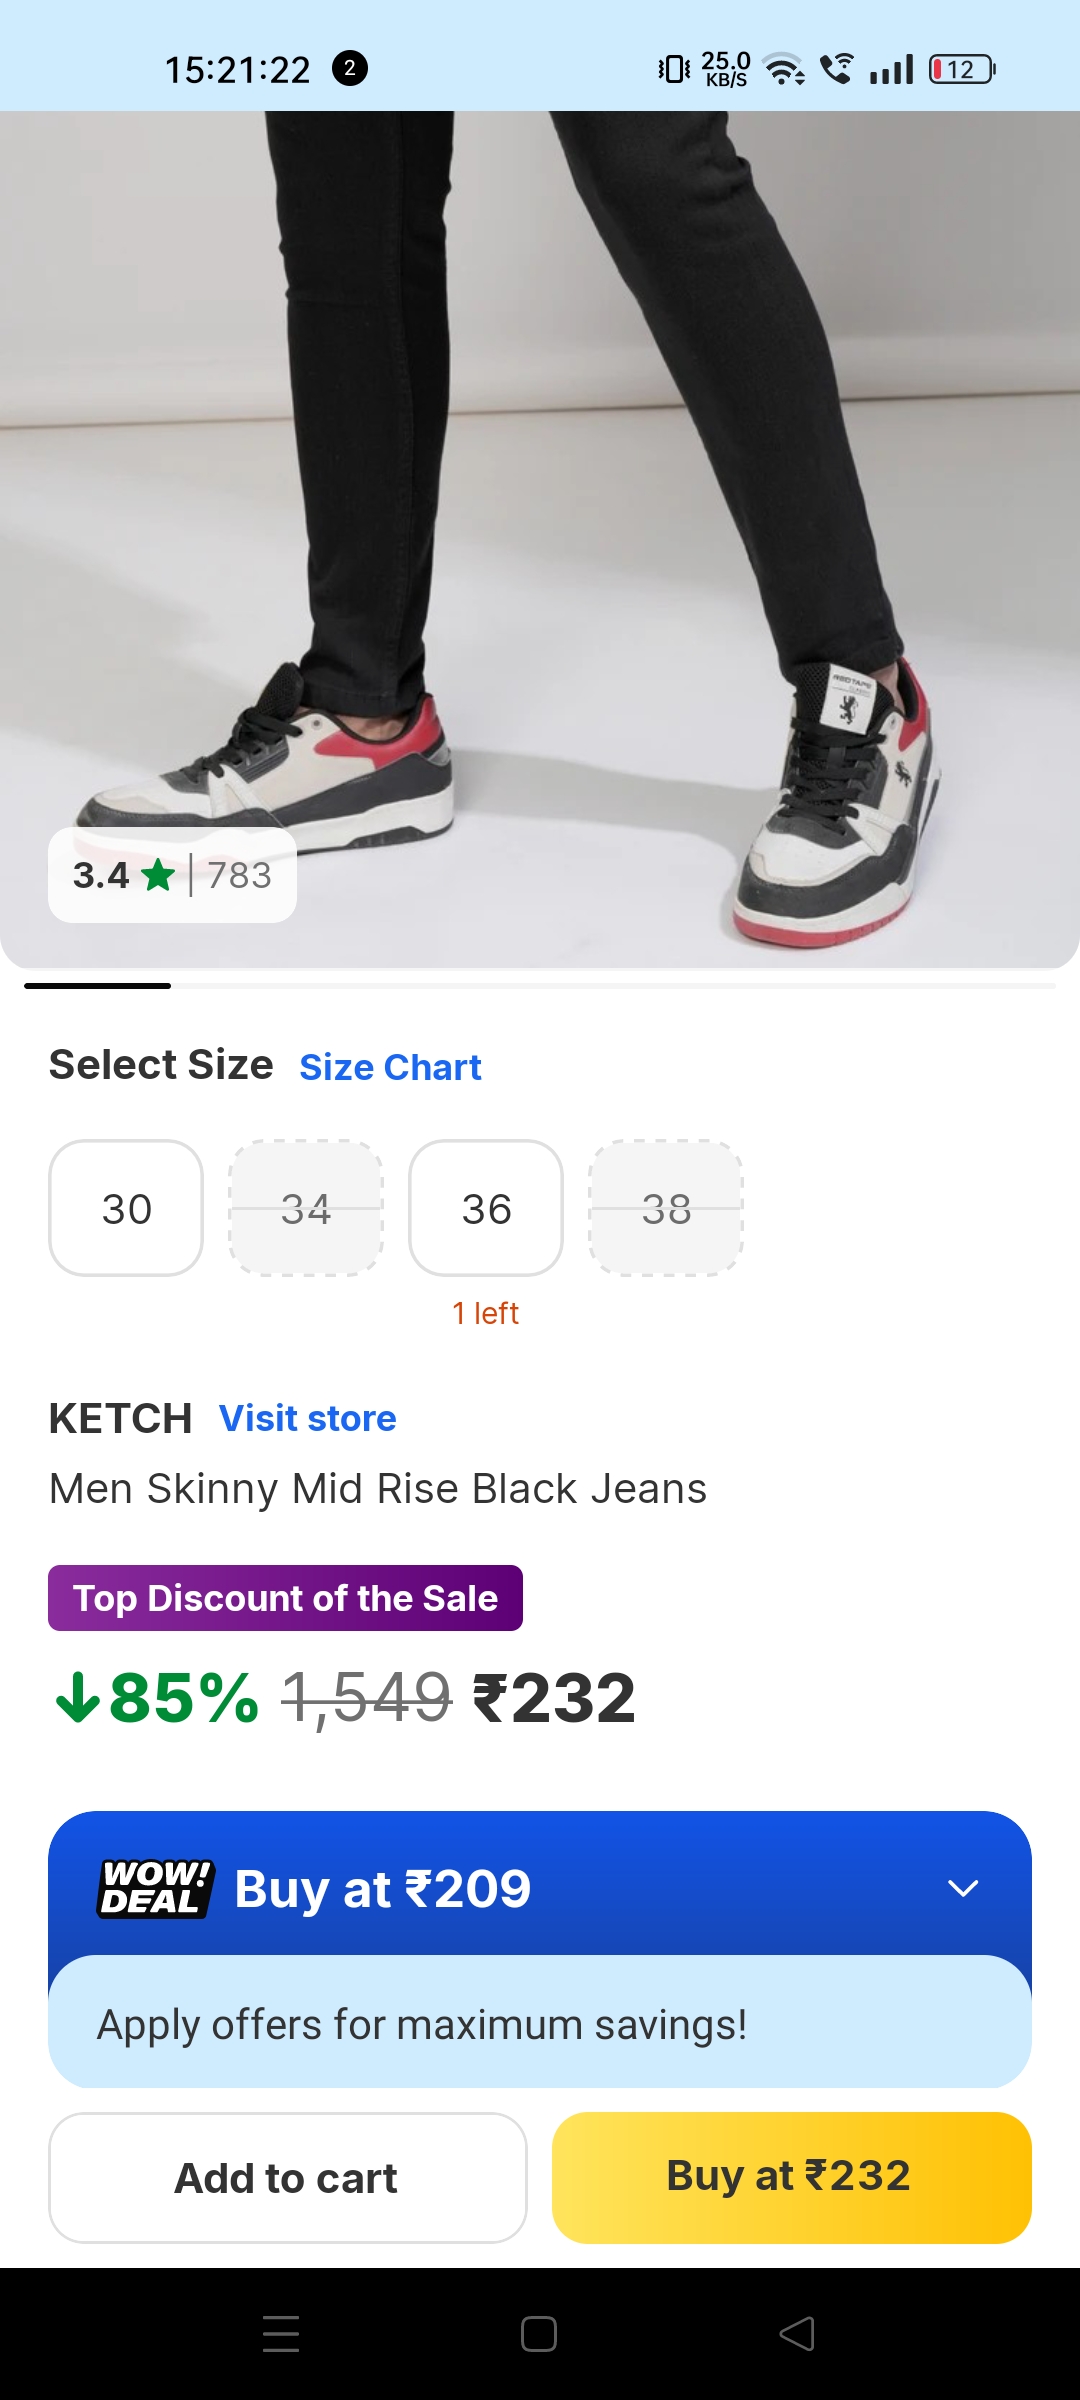Tap the Wi-Fi status icon
The height and width of the screenshot is (2400, 1080).
(x=784, y=69)
